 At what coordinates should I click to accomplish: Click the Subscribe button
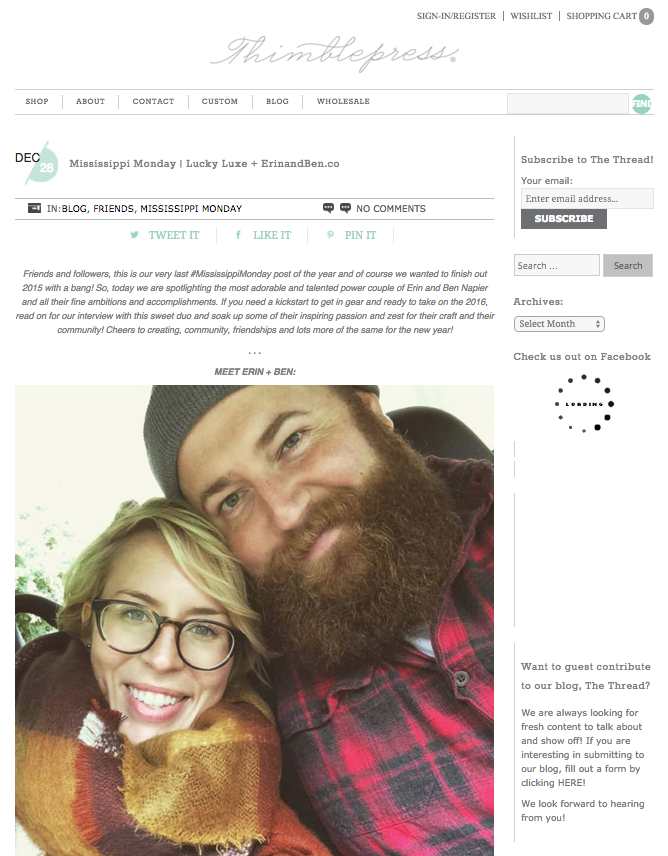pos(564,219)
